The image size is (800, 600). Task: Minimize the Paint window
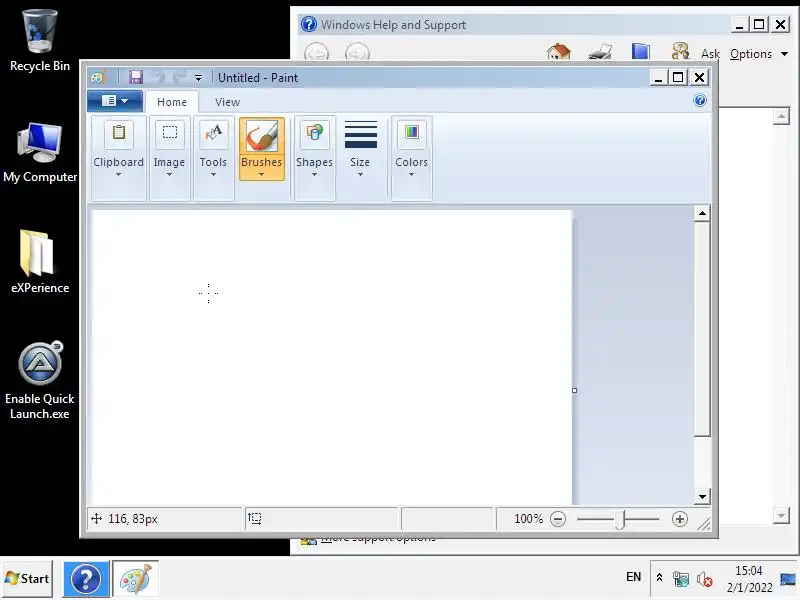point(659,78)
